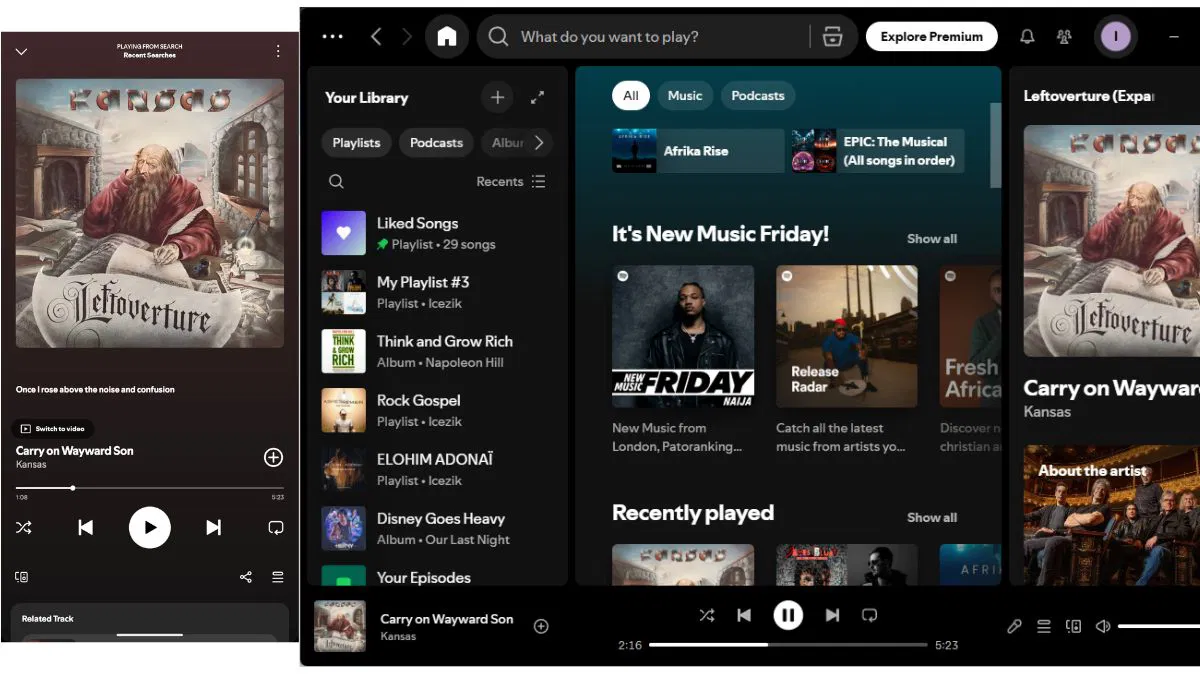Enable shuffle playback
This screenshot has width=1200, height=700.
707,615
